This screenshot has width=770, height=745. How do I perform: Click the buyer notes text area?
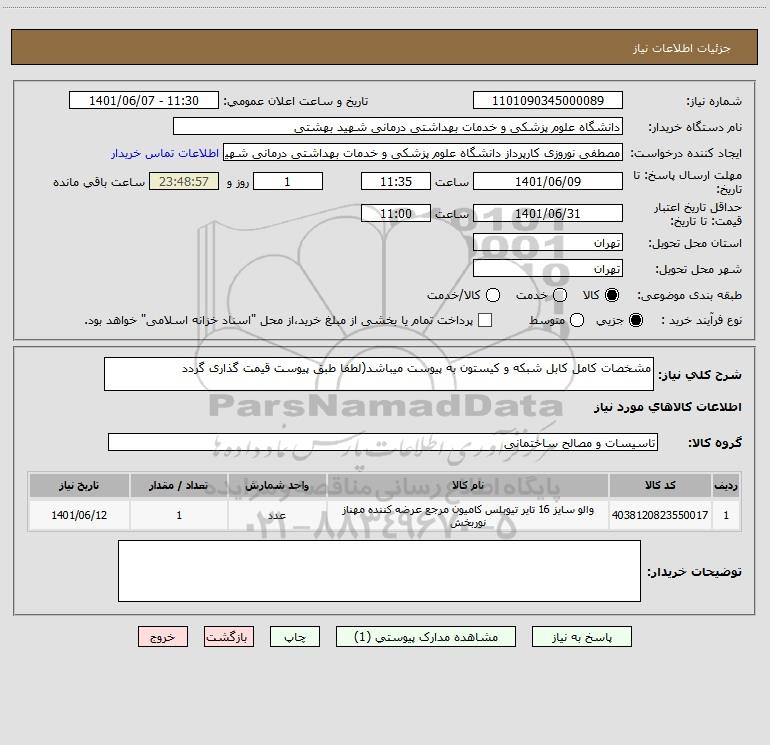pos(379,571)
